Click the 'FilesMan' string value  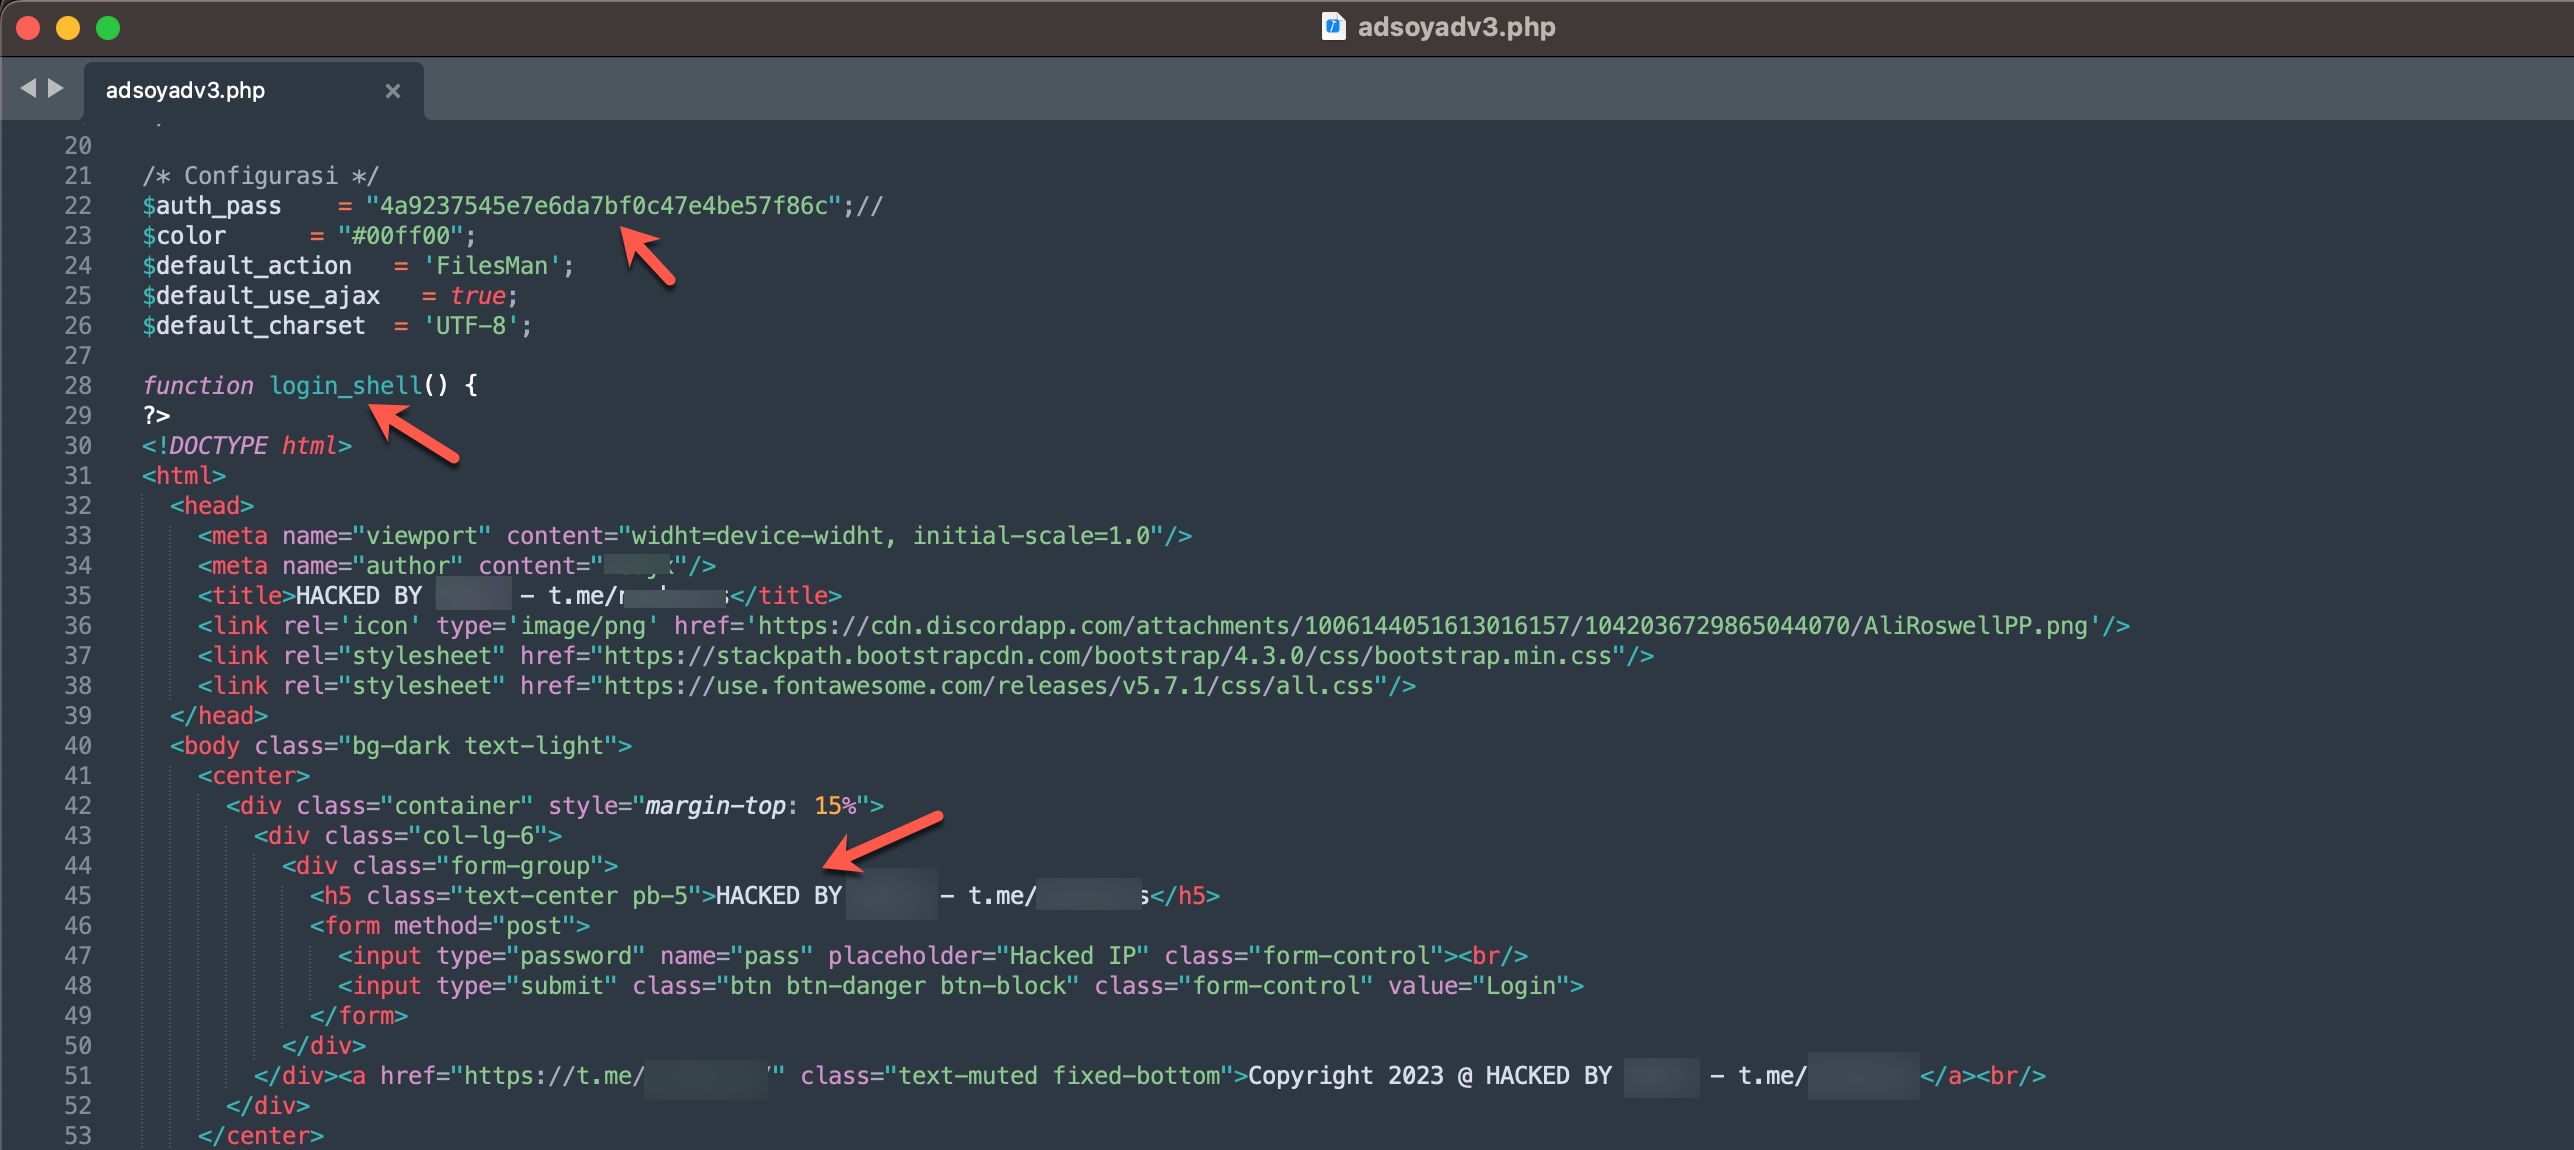pyautogui.click(x=492, y=266)
